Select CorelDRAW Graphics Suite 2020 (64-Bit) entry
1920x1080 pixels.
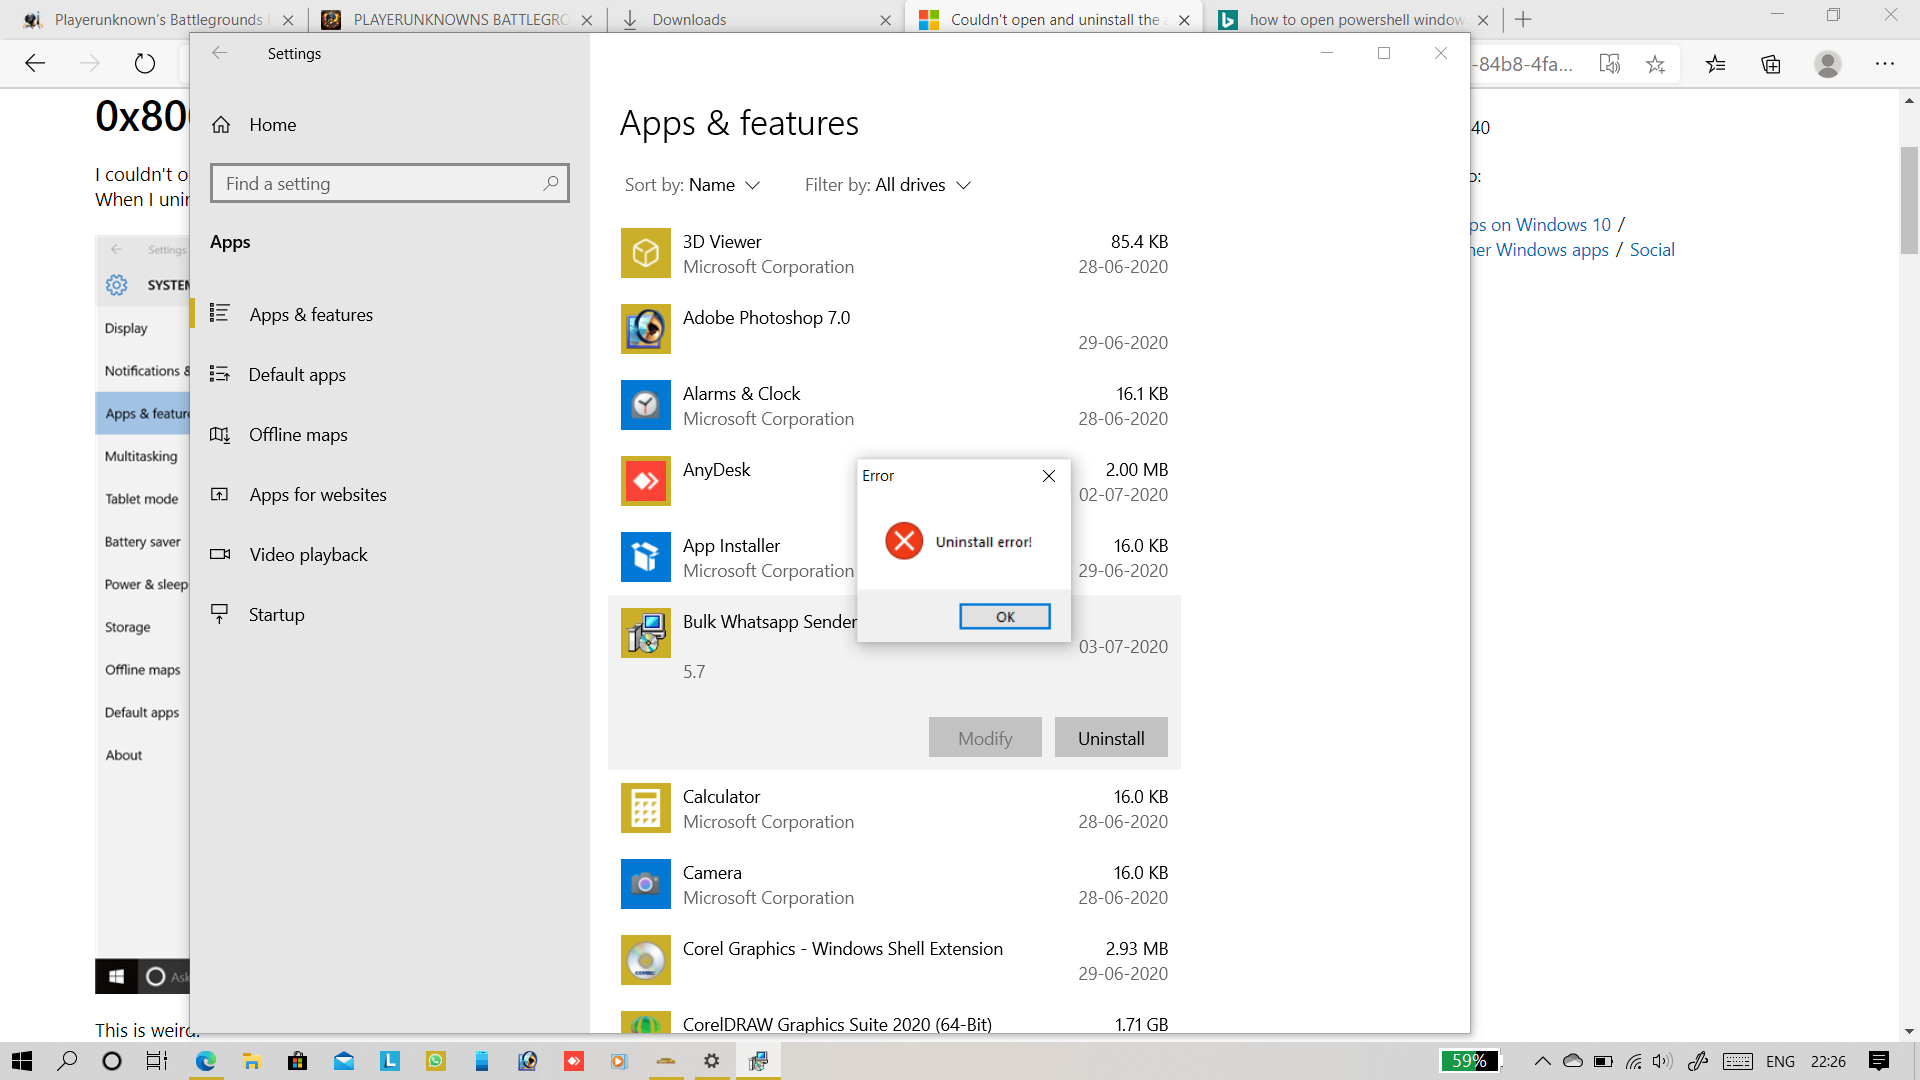pyautogui.click(x=837, y=1024)
